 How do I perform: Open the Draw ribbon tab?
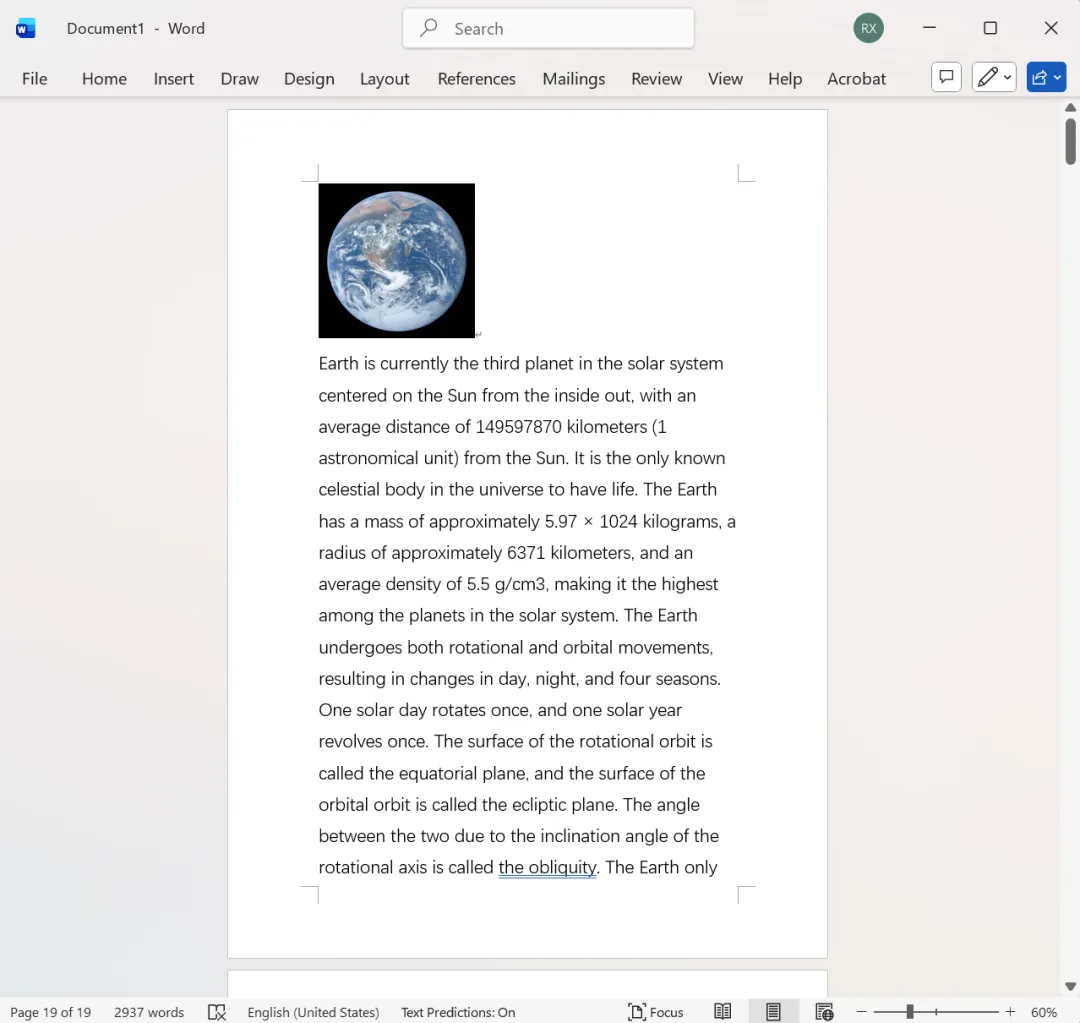click(x=239, y=79)
